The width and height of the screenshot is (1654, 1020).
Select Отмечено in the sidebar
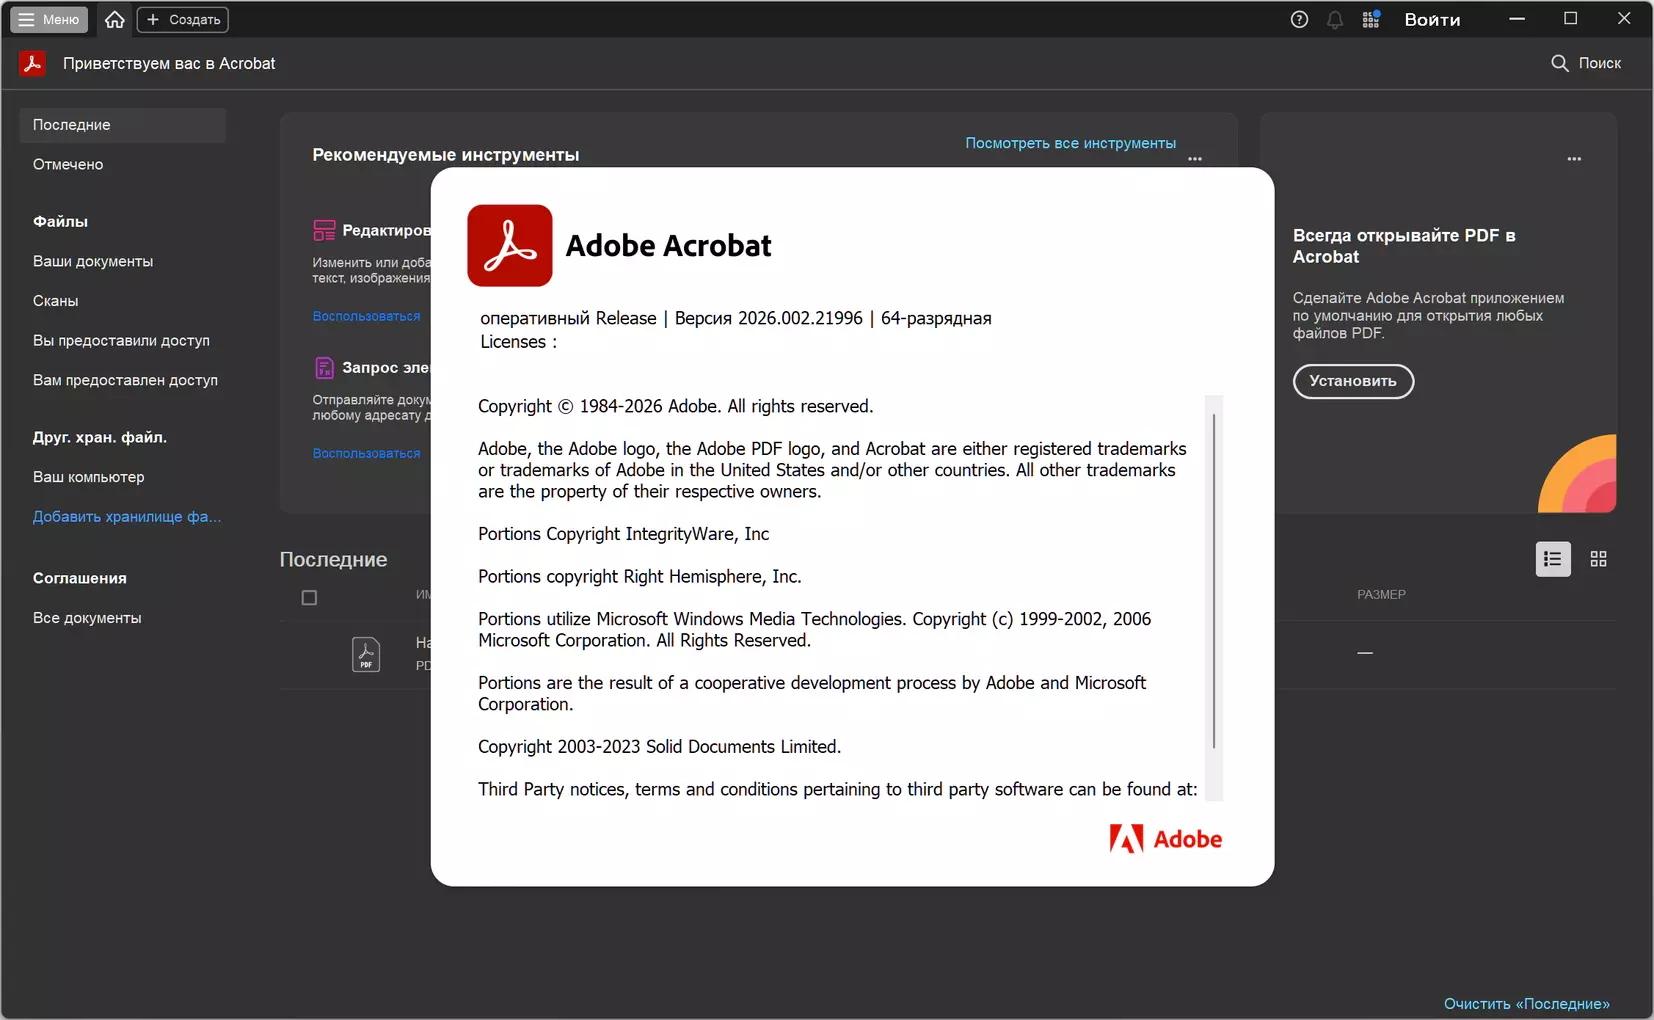click(x=68, y=164)
